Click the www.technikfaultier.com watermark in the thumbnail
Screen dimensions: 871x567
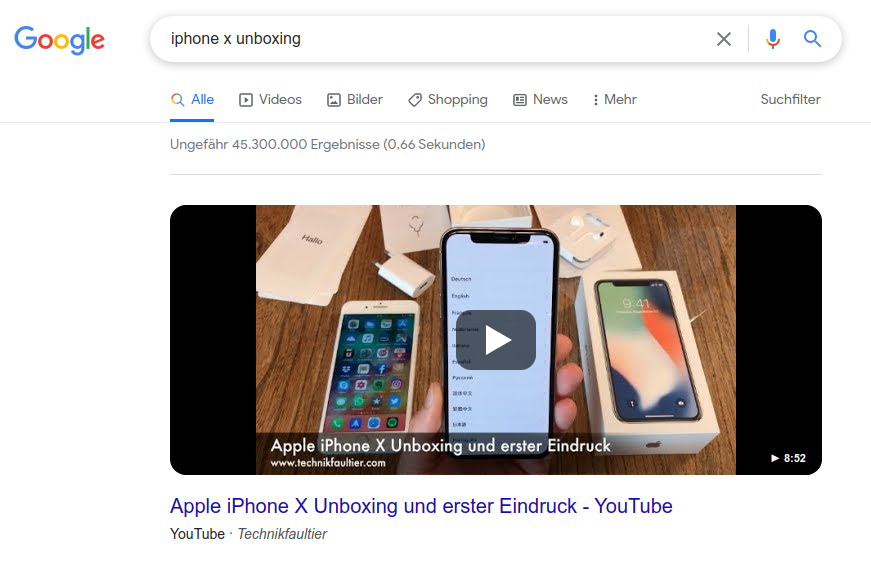pyautogui.click(x=328, y=463)
